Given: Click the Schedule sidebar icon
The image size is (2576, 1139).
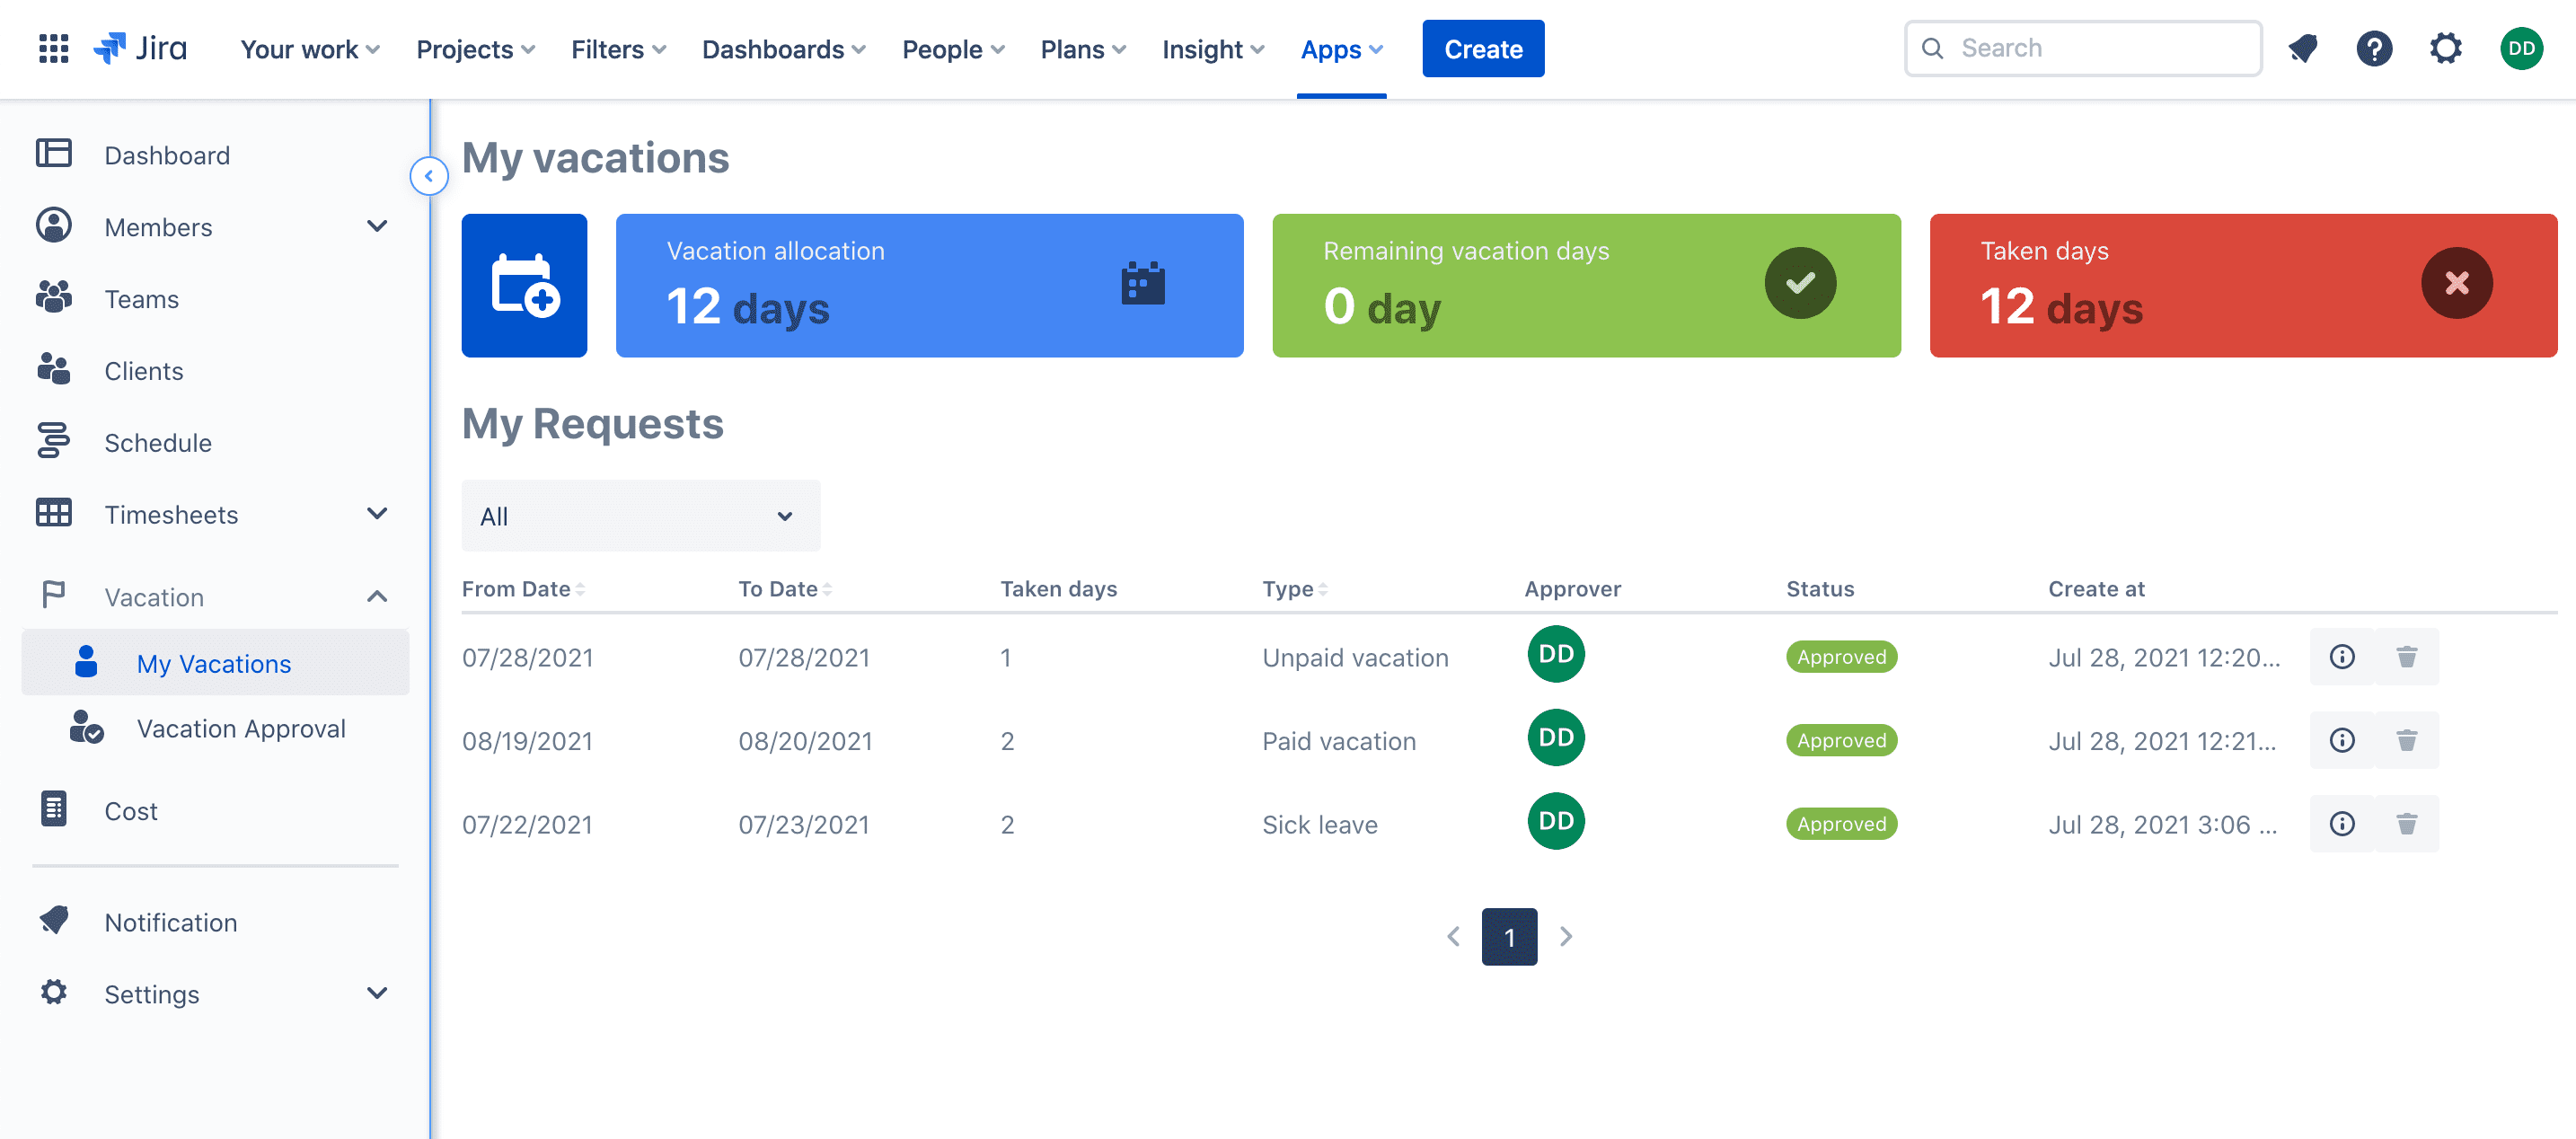Looking at the screenshot, I should (54, 441).
